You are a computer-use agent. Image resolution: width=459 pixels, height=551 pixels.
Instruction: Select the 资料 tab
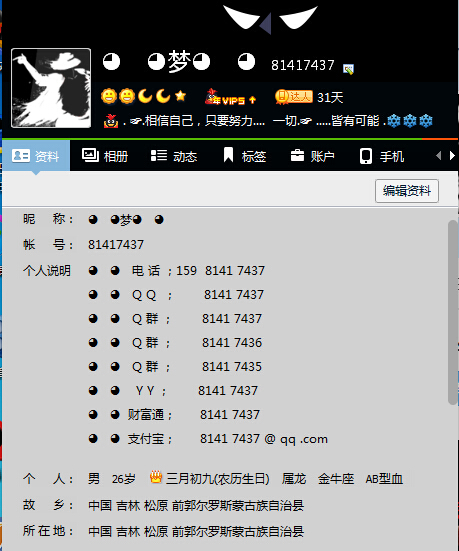36,156
